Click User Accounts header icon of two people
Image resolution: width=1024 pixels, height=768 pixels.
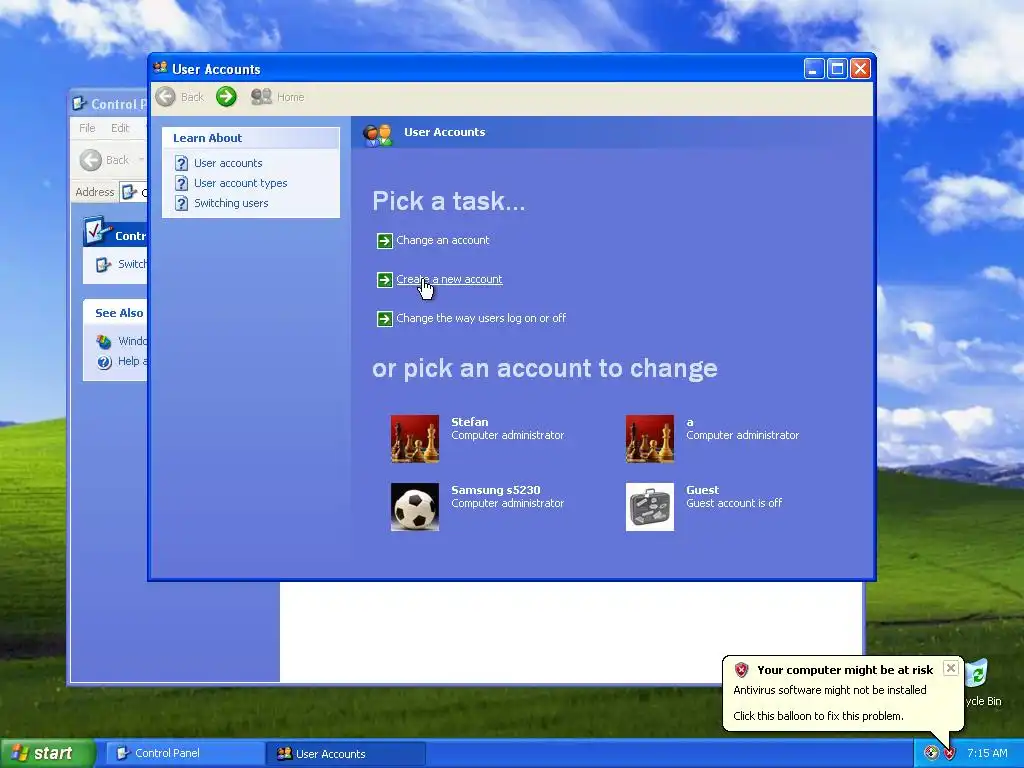(377, 134)
